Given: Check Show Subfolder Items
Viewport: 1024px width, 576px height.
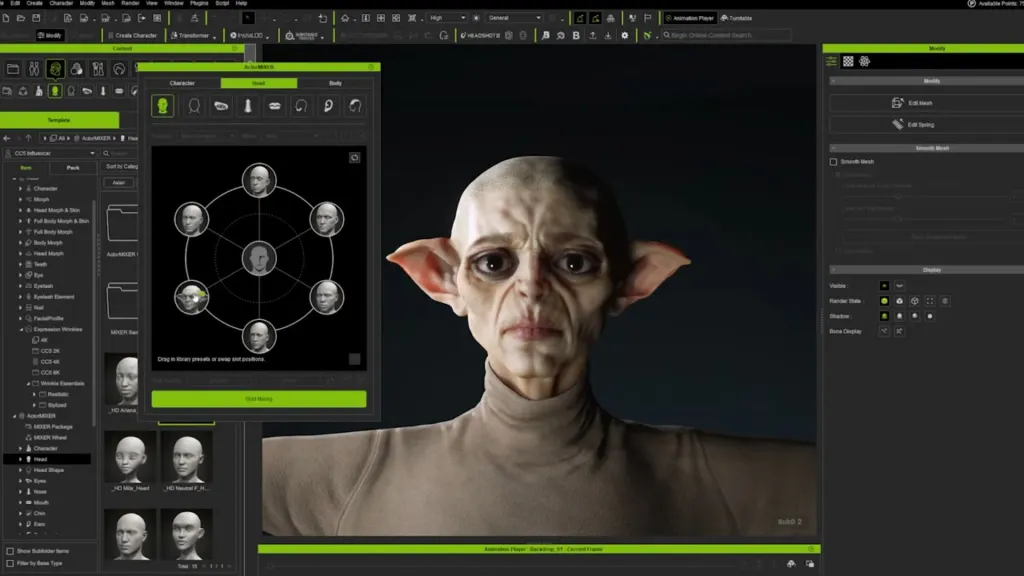Looking at the screenshot, I should click(x=10, y=551).
